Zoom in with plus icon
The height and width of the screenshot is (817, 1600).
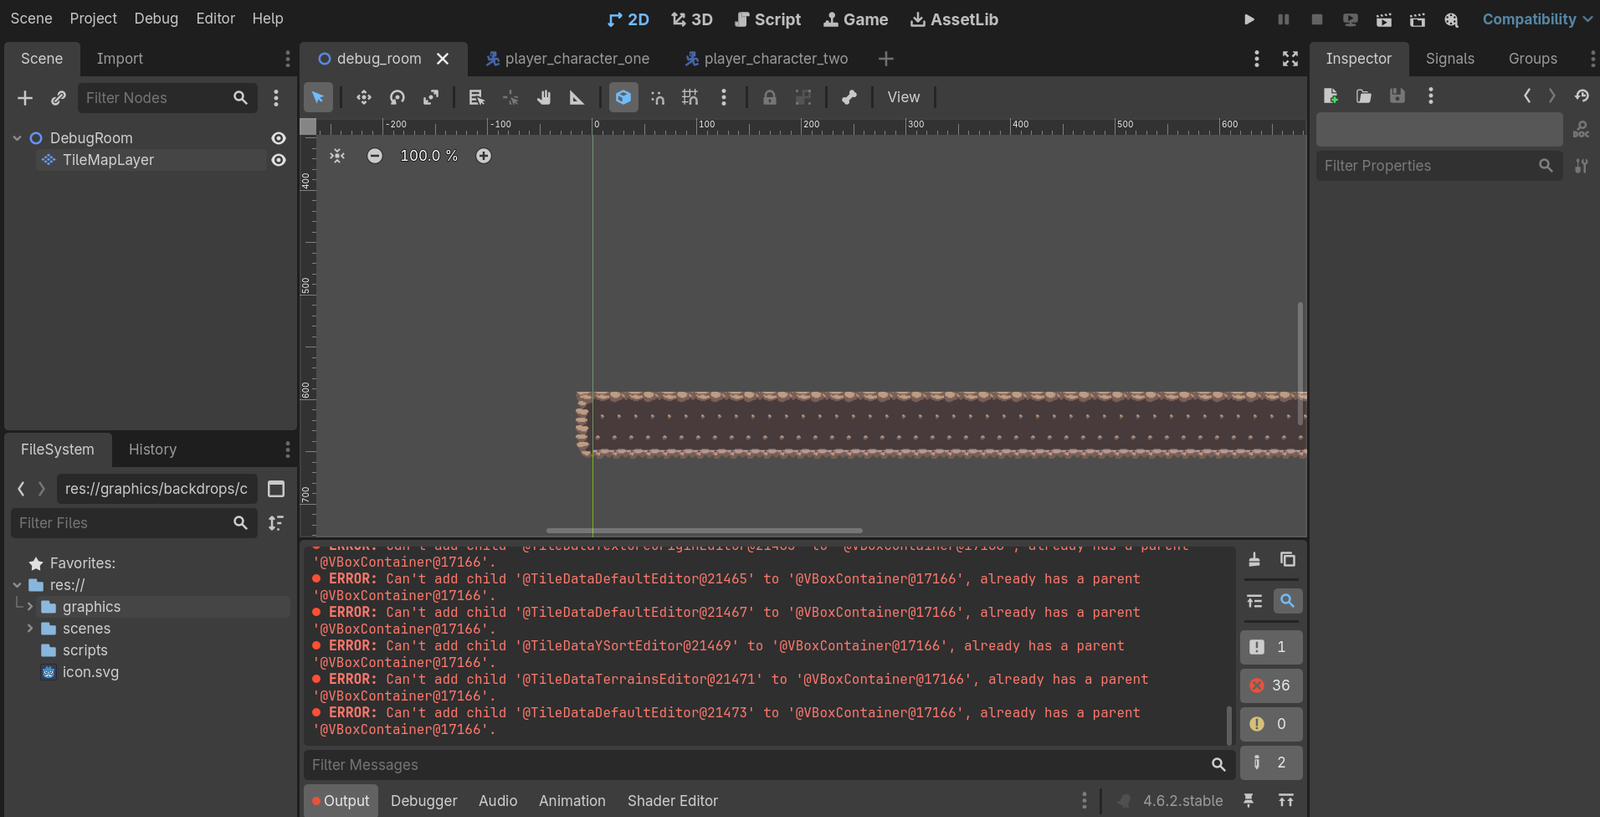pyautogui.click(x=484, y=156)
